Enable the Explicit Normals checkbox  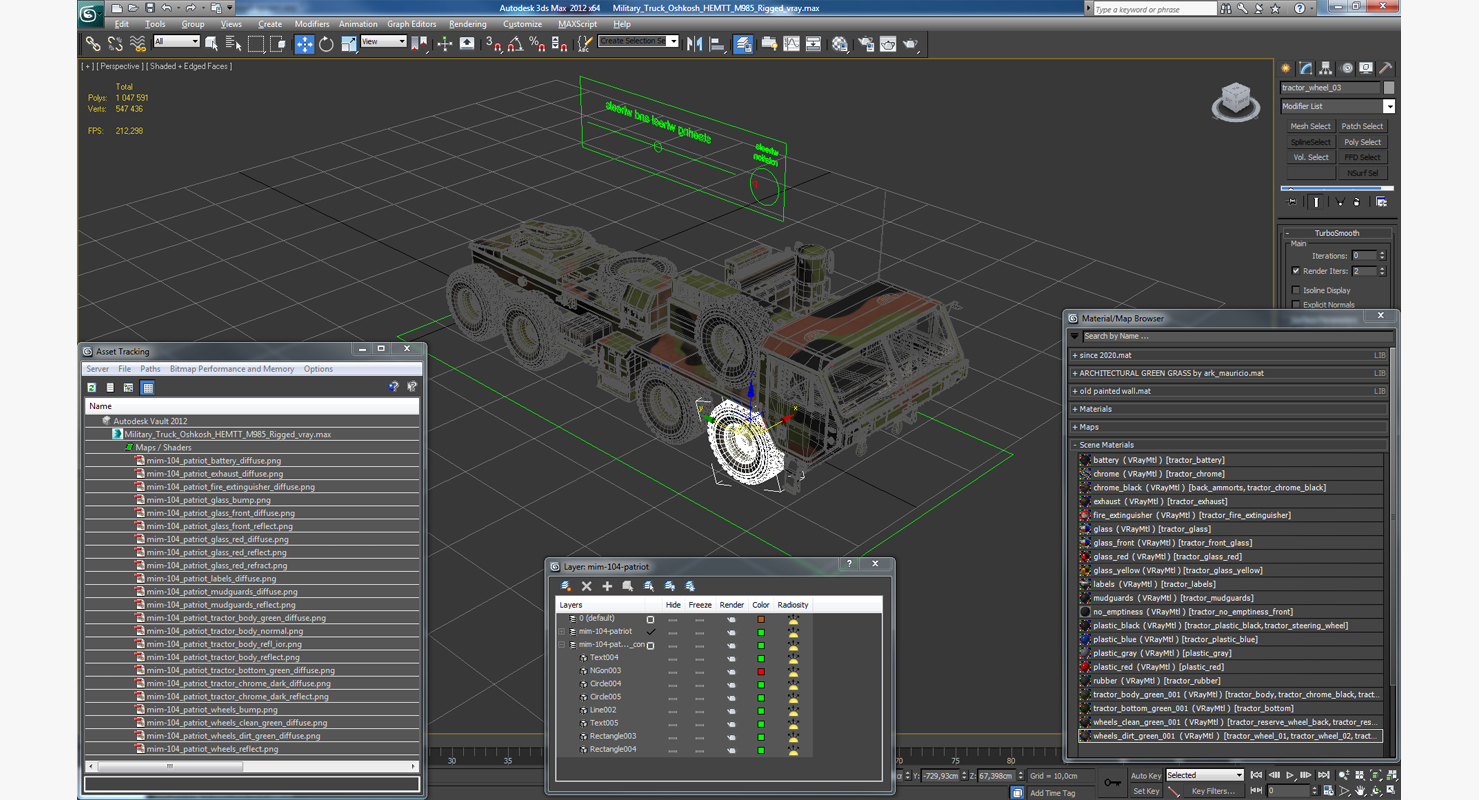click(x=1296, y=304)
